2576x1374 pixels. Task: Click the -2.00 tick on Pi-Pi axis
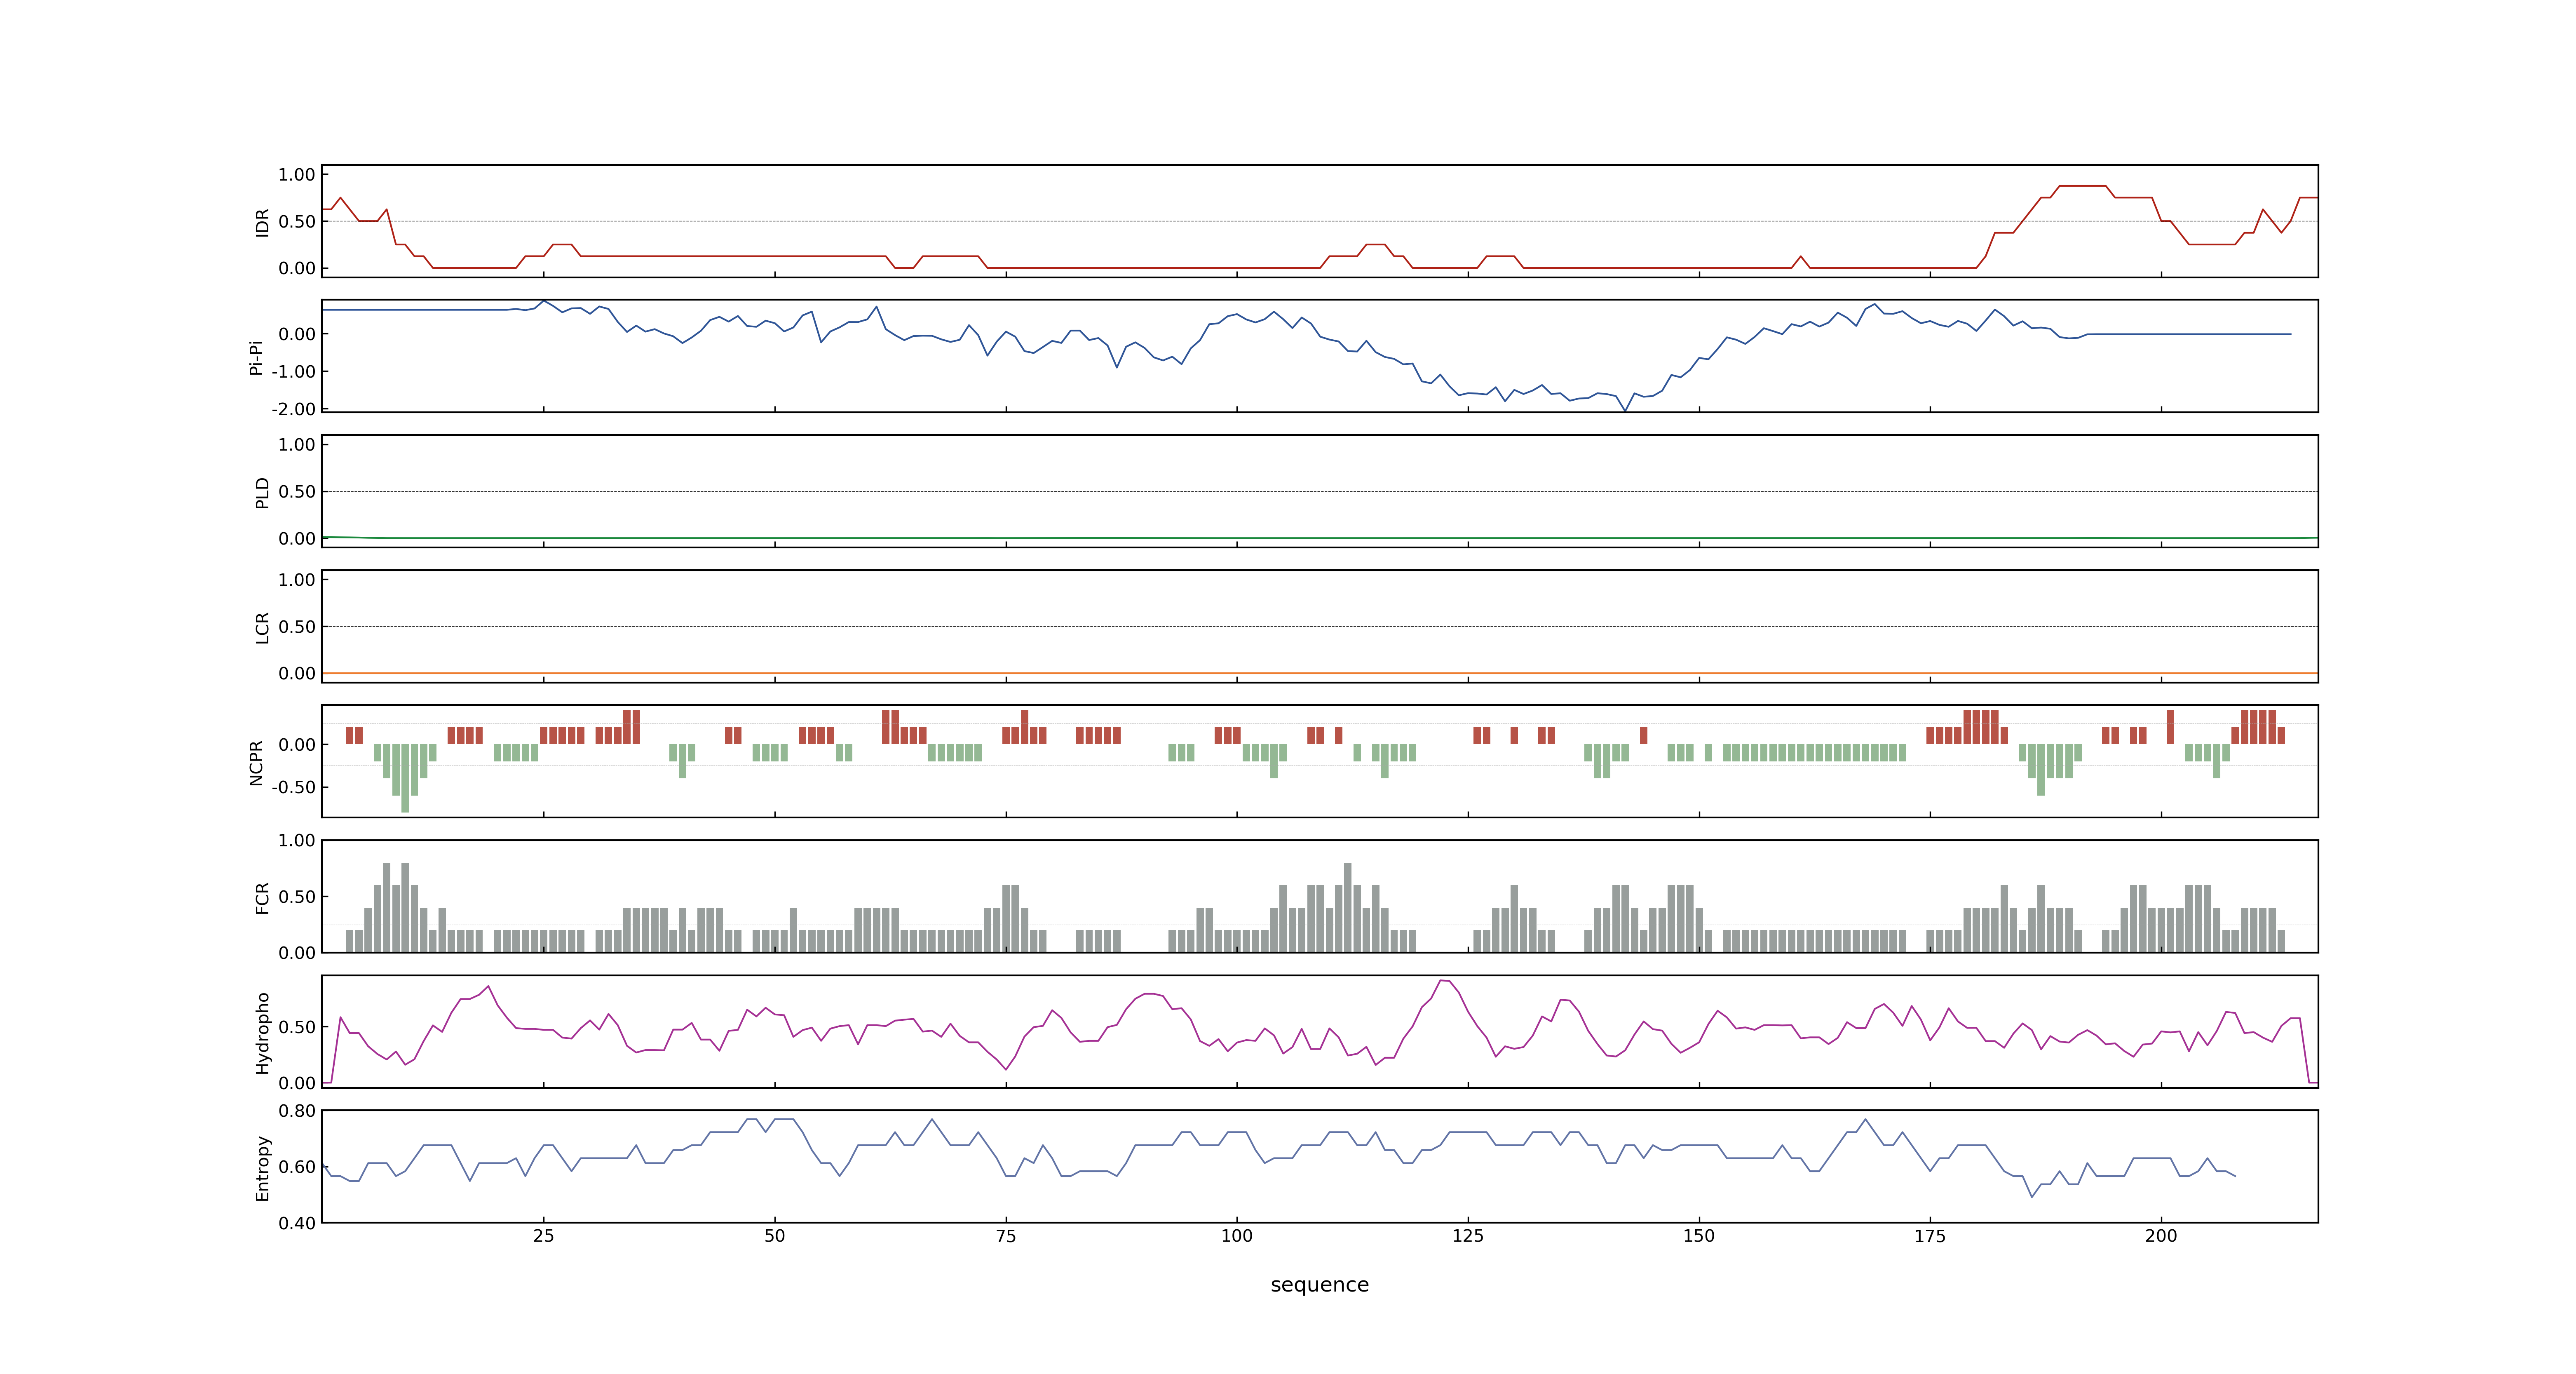tap(293, 409)
